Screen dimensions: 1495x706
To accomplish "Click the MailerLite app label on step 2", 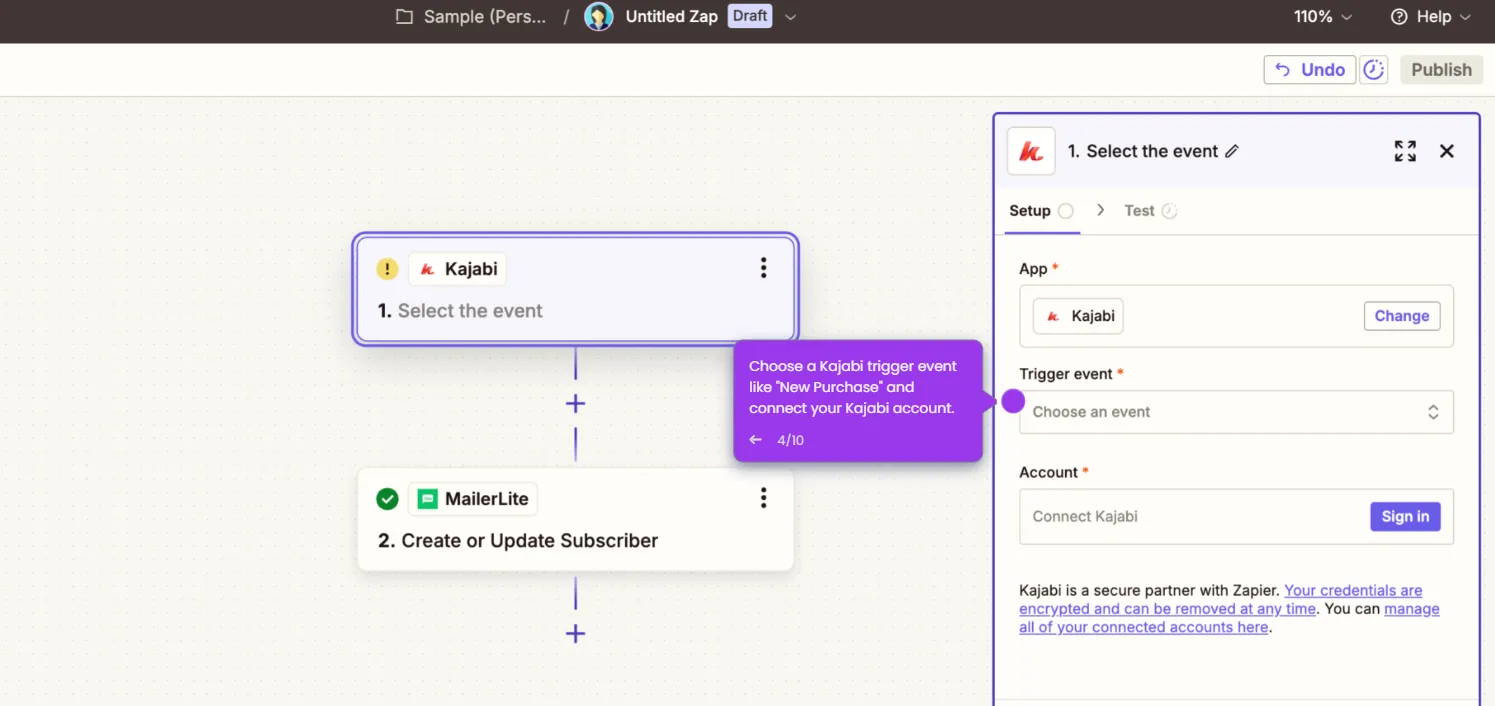I will click(x=473, y=499).
